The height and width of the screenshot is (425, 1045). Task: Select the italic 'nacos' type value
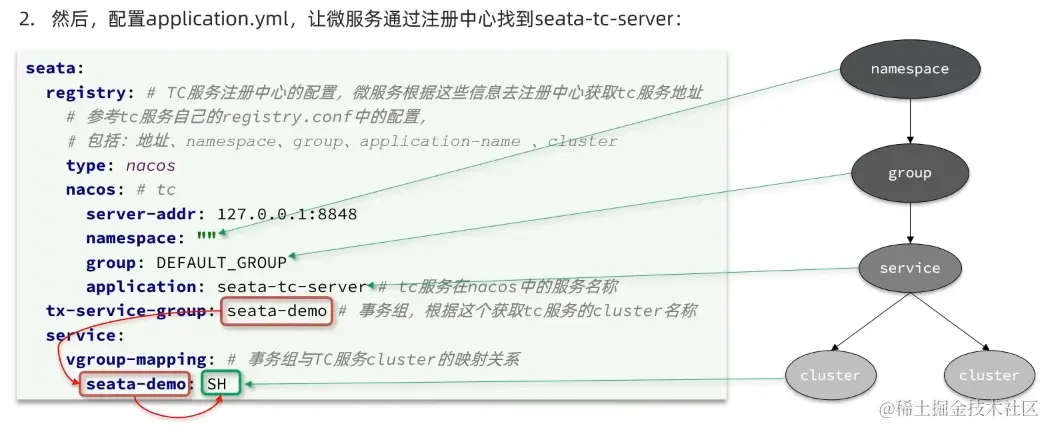pyautogui.click(x=151, y=165)
